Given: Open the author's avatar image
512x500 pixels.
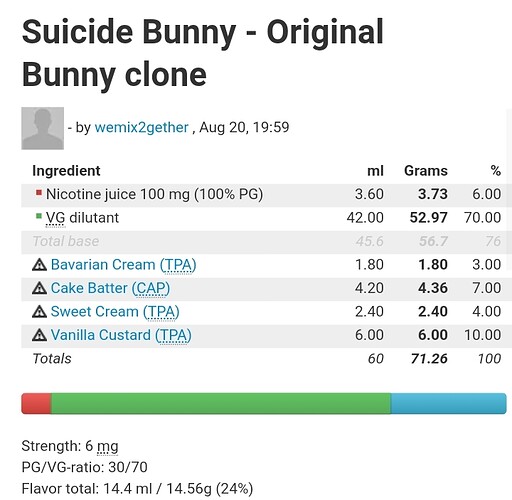Looking at the screenshot, I should click(43, 128).
